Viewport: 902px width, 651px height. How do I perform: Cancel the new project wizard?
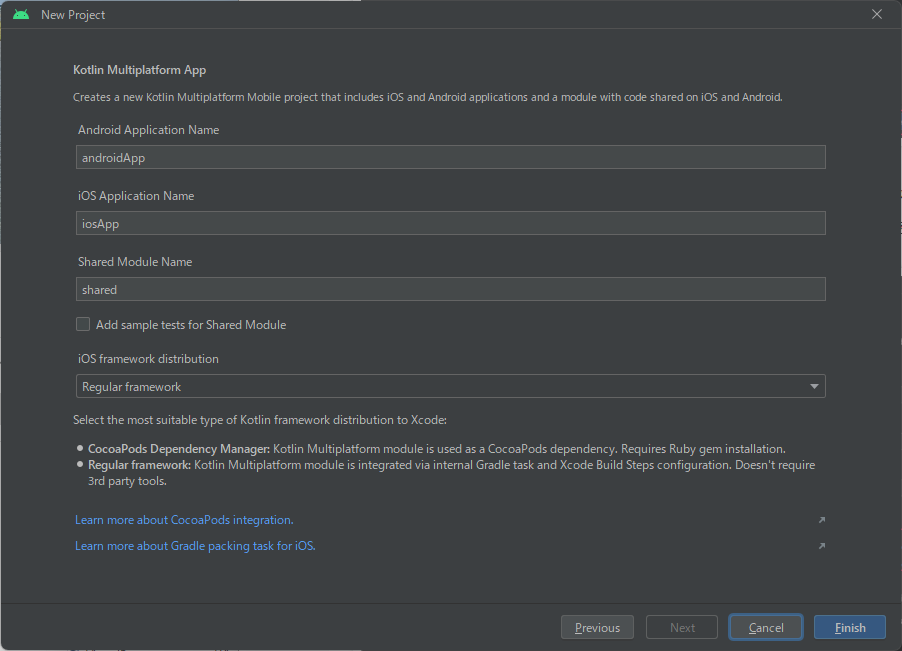pyautogui.click(x=765, y=627)
